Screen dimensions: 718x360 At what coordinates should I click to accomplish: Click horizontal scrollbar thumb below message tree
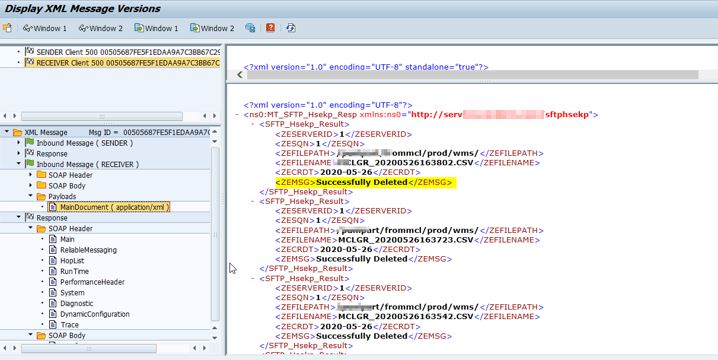pyautogui.click(x=88, y=349)
